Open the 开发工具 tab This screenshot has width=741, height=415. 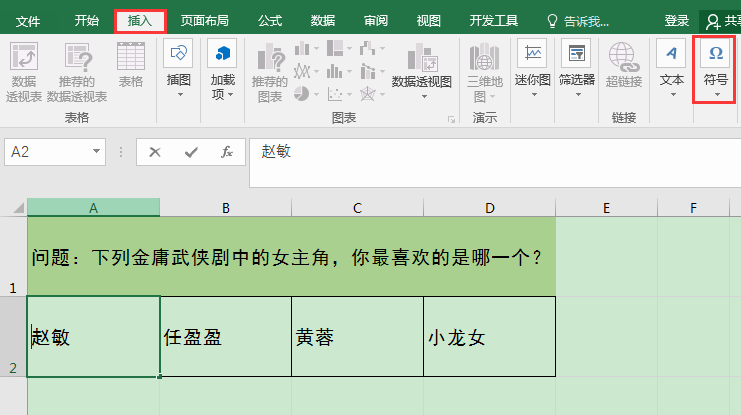493,21
